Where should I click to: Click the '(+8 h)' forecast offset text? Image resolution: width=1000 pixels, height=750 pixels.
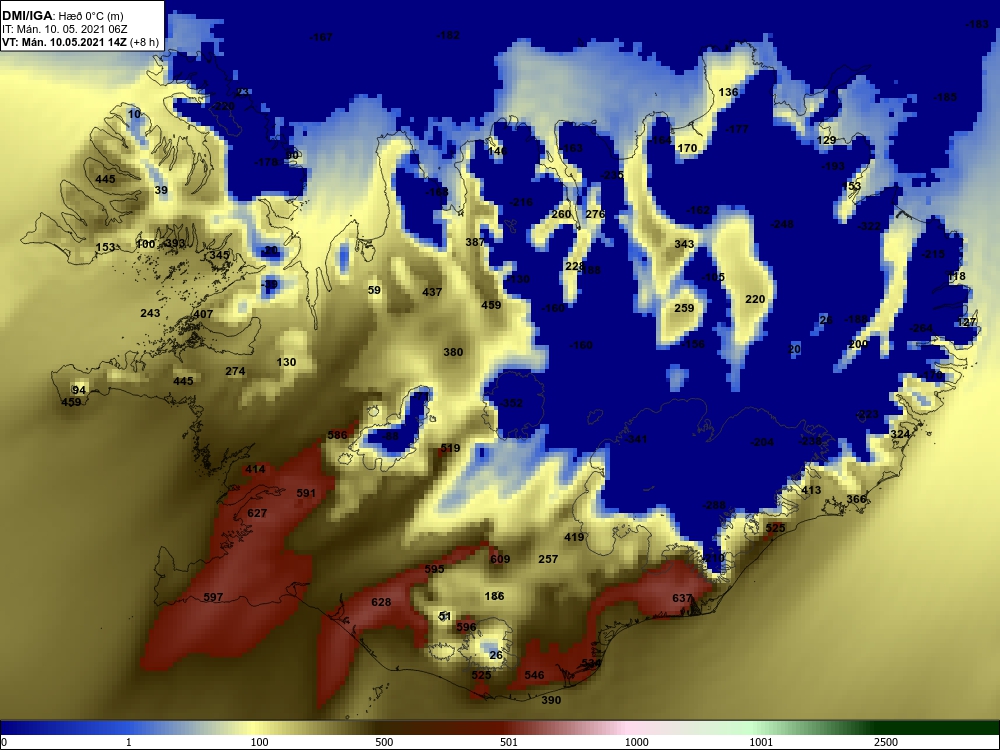click(x=144, y=43)
